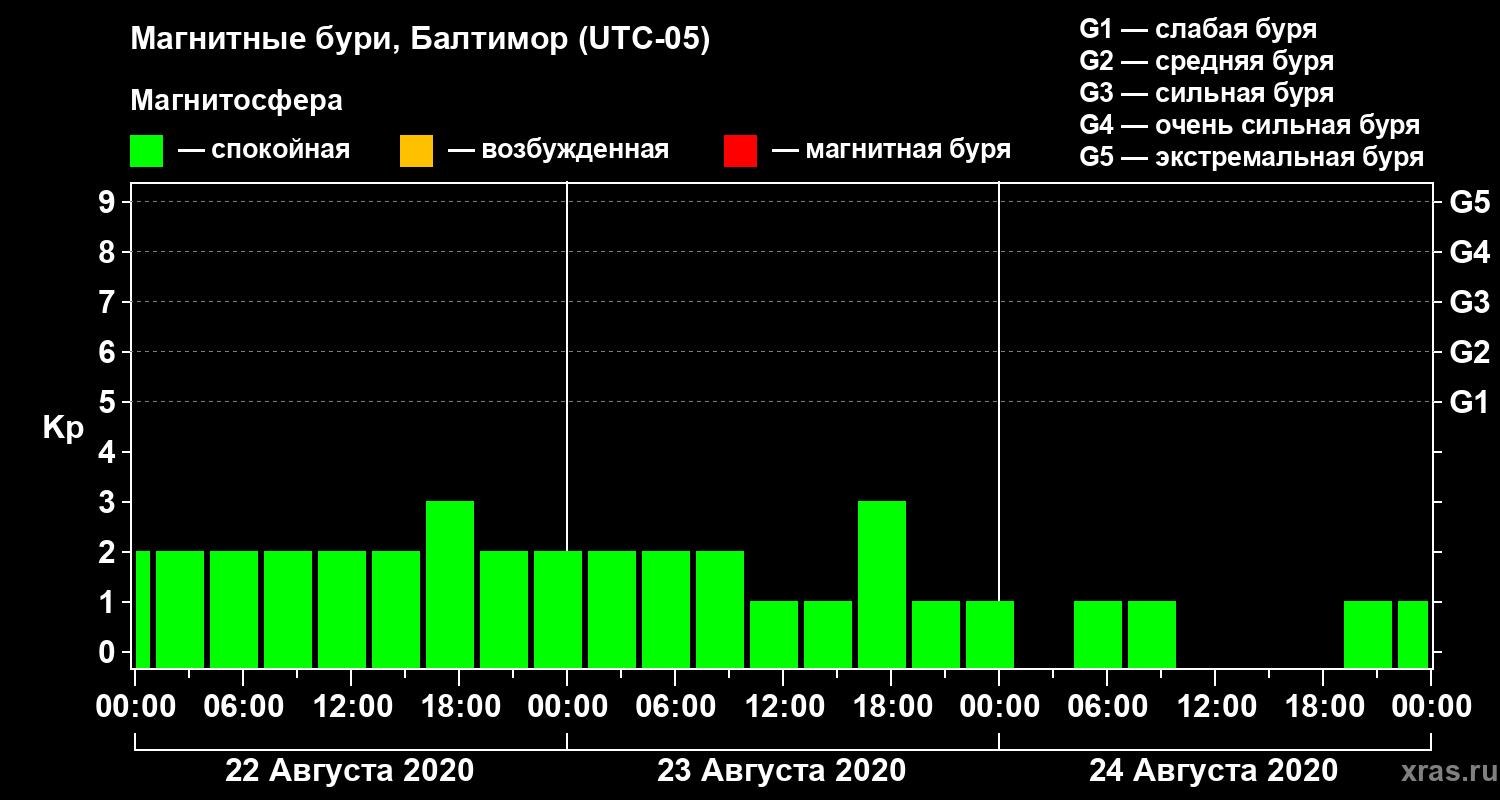Click legend line 'G2 — средняя буря'
The image size is (1500, 800).
pyautogui.click(x=1206, y=61)
